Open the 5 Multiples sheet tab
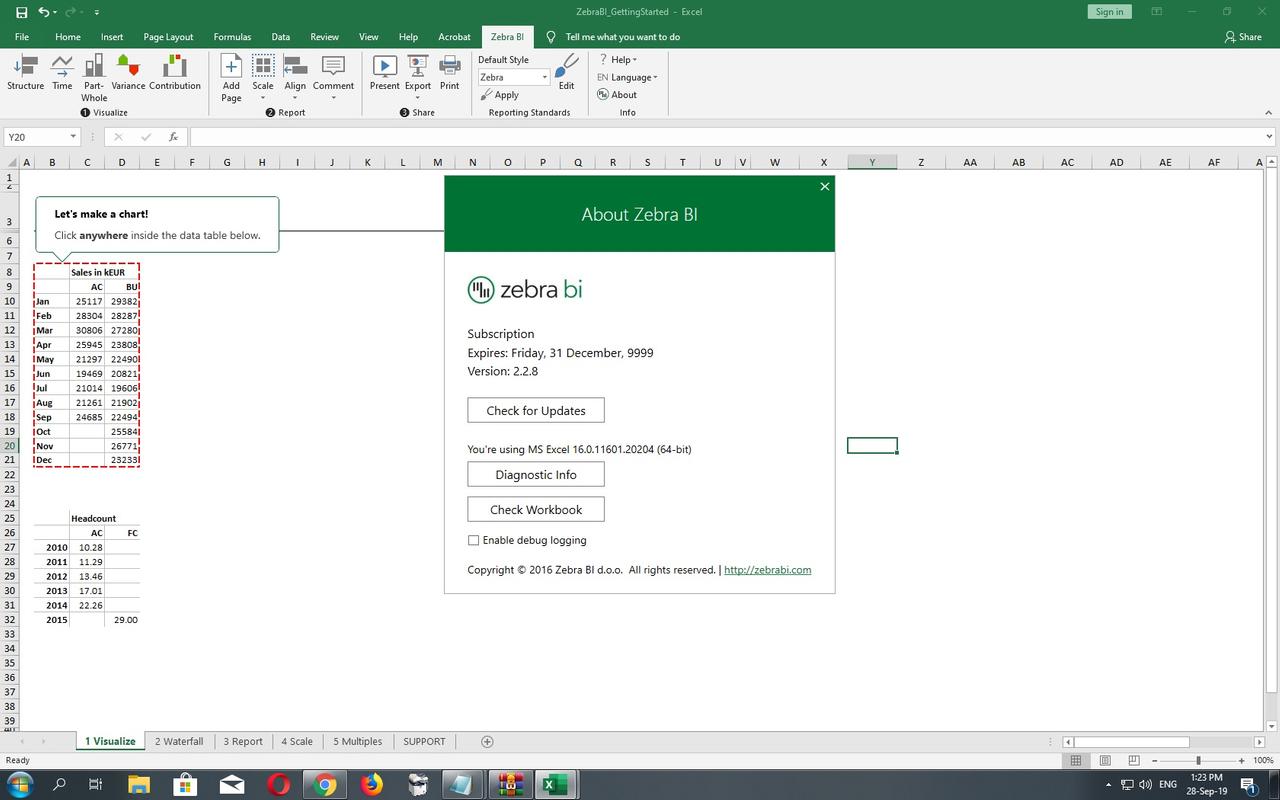 [358, 741]
